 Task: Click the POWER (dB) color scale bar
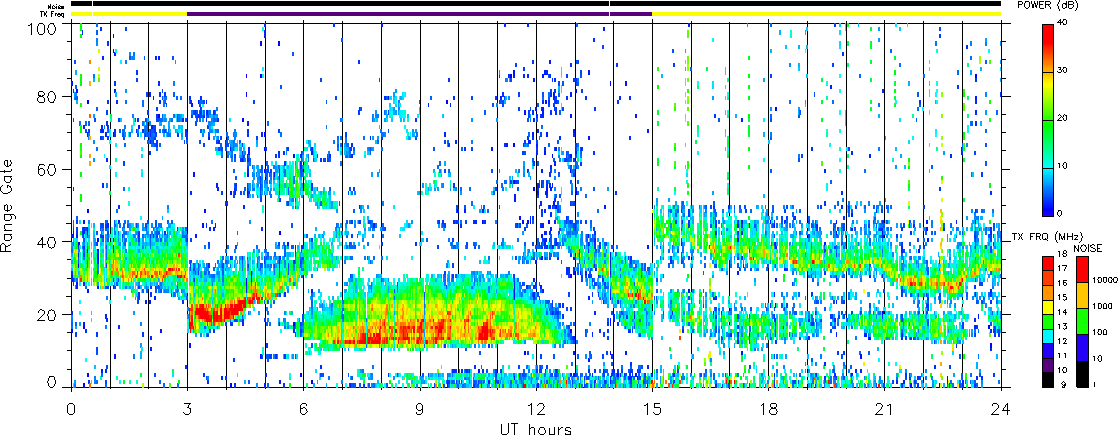tap(1047, 120)
